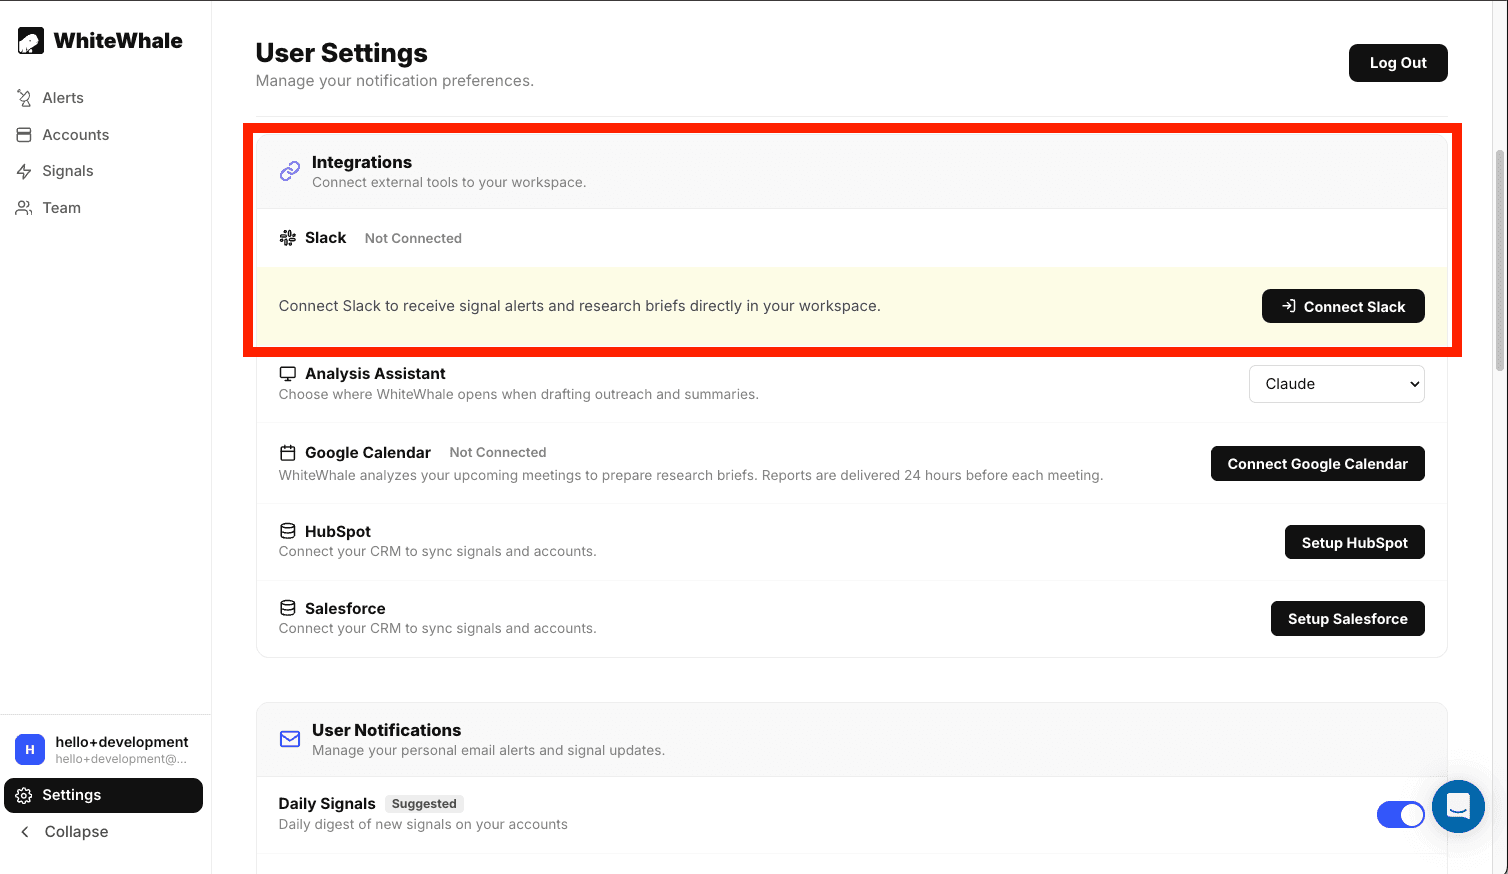Click the user avatar H badge
Viewport: 1508px width, 874px height.
click(x=30, y=749)
